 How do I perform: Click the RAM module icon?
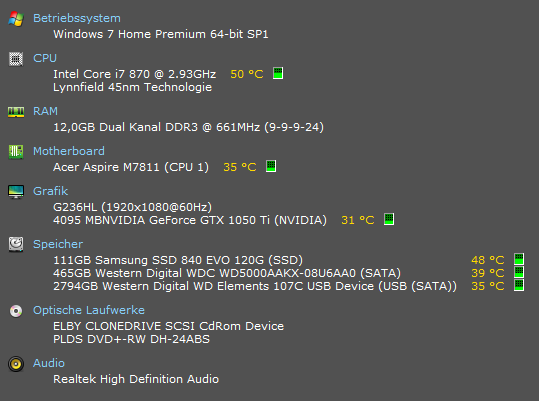tap(16, 112)
